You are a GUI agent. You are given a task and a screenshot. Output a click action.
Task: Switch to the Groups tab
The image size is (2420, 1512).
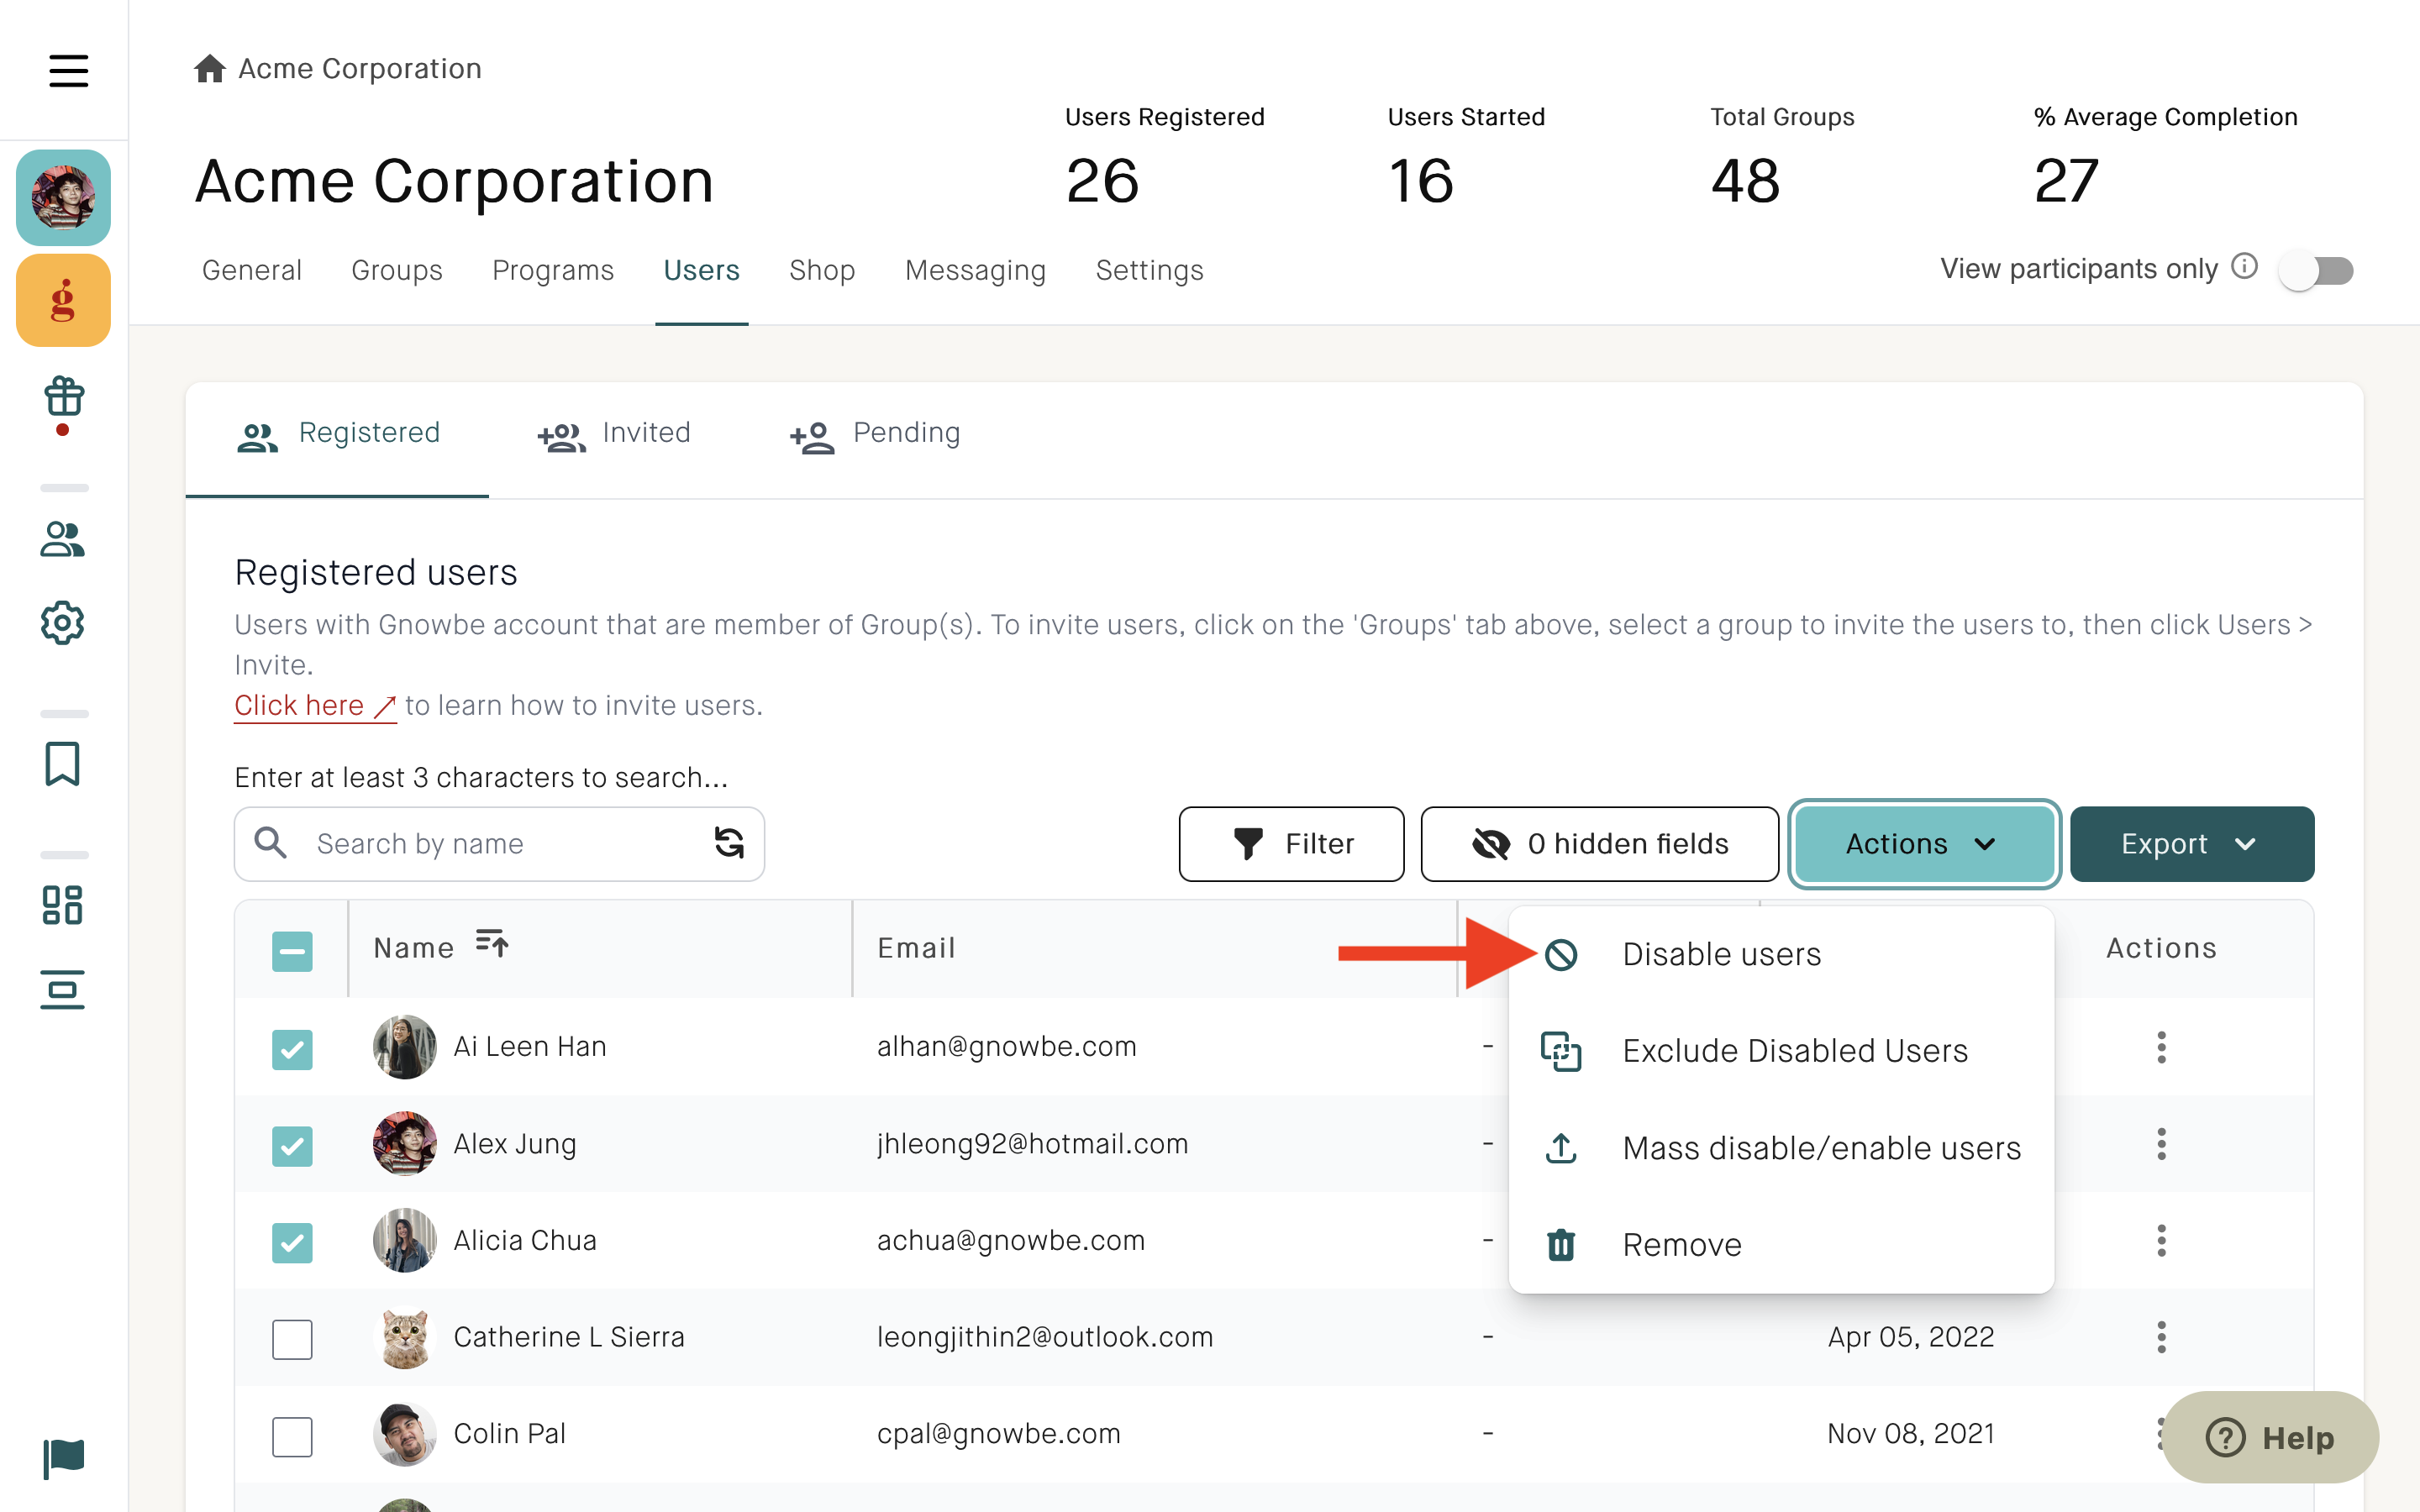pyautogui.click(x=396, y=270)
